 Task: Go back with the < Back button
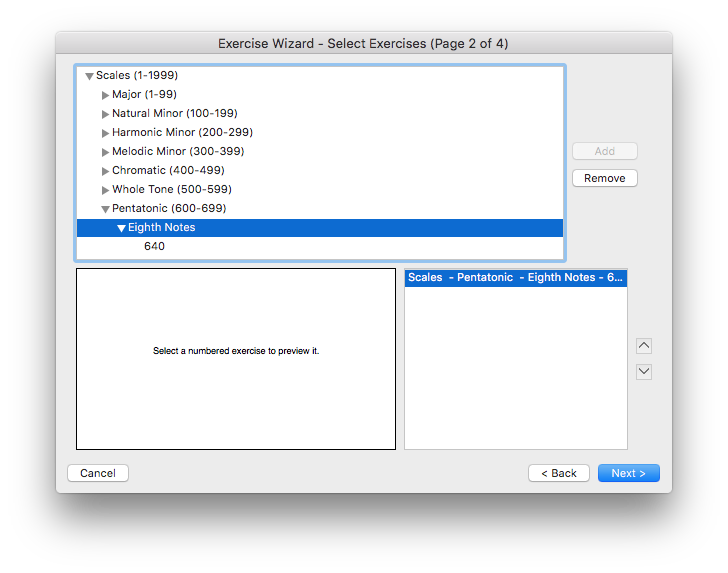[x=558, y=473]
